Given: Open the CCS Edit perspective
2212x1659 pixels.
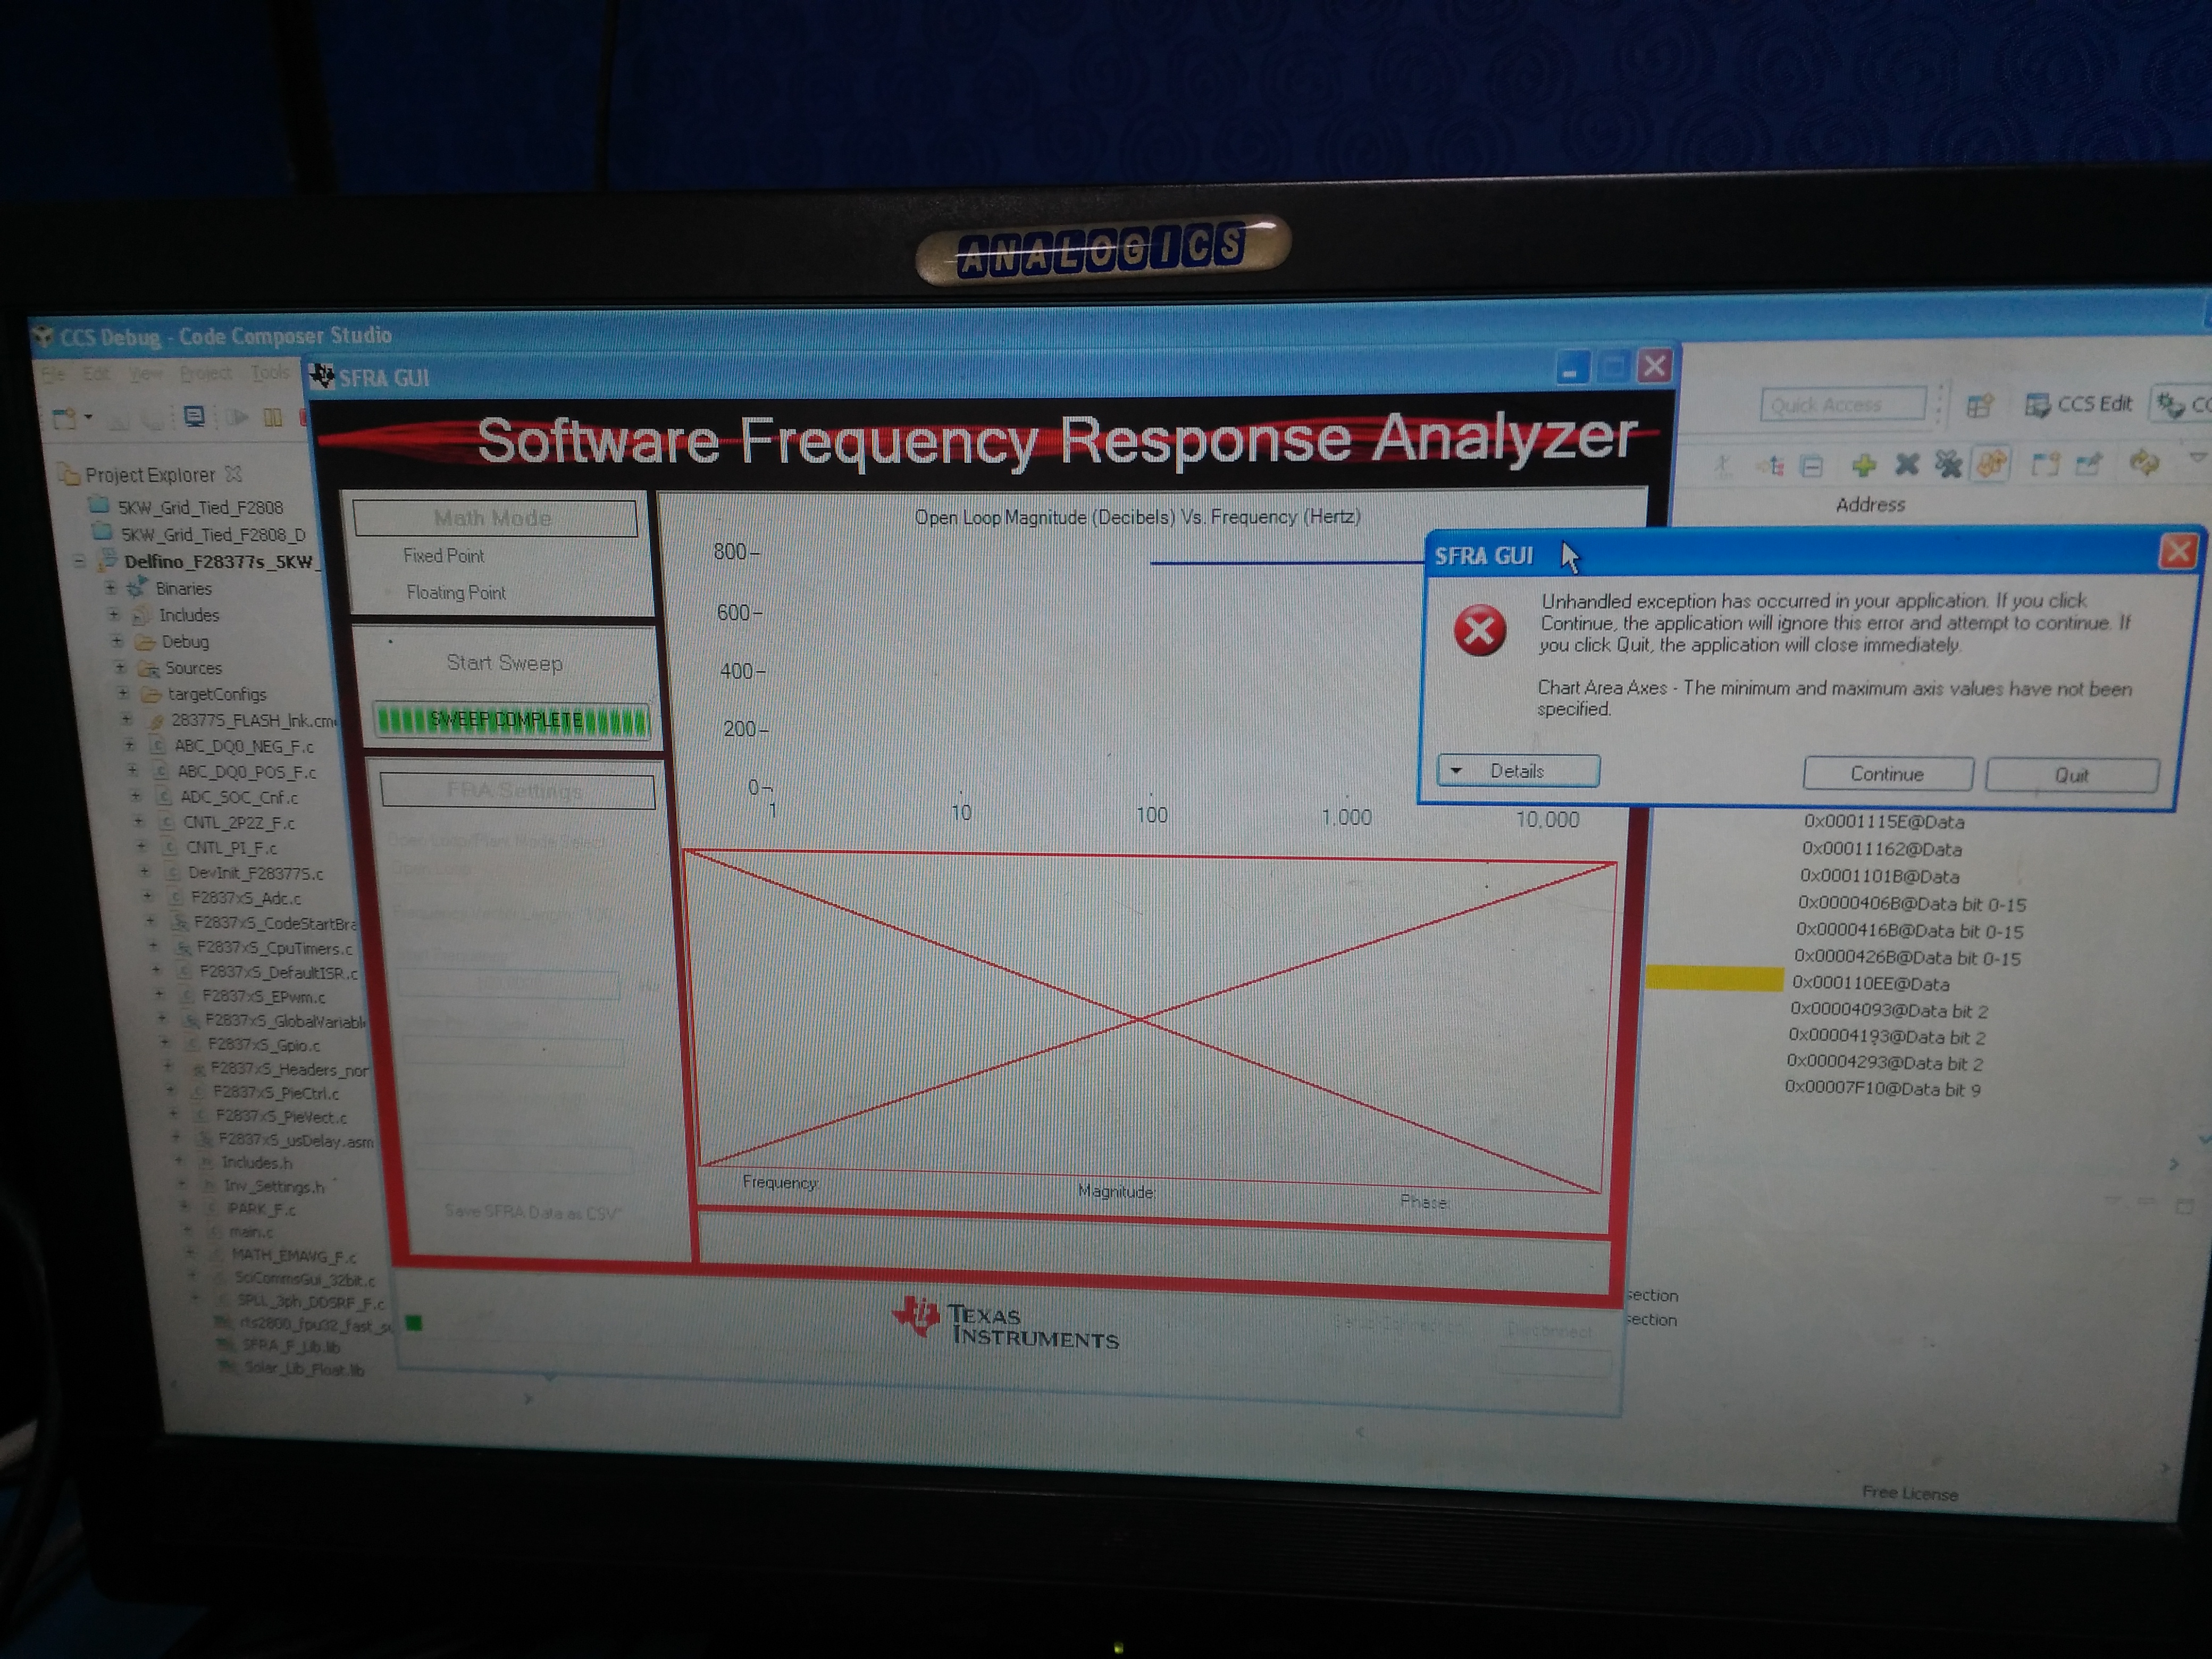Looking at the screenshot, I should click(x=2079, y=404).
